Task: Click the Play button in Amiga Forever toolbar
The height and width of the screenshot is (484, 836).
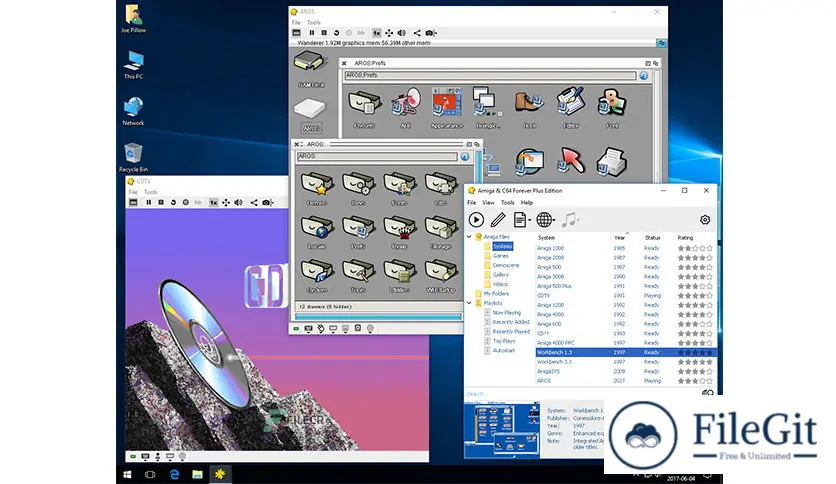Action: [476, 220]
